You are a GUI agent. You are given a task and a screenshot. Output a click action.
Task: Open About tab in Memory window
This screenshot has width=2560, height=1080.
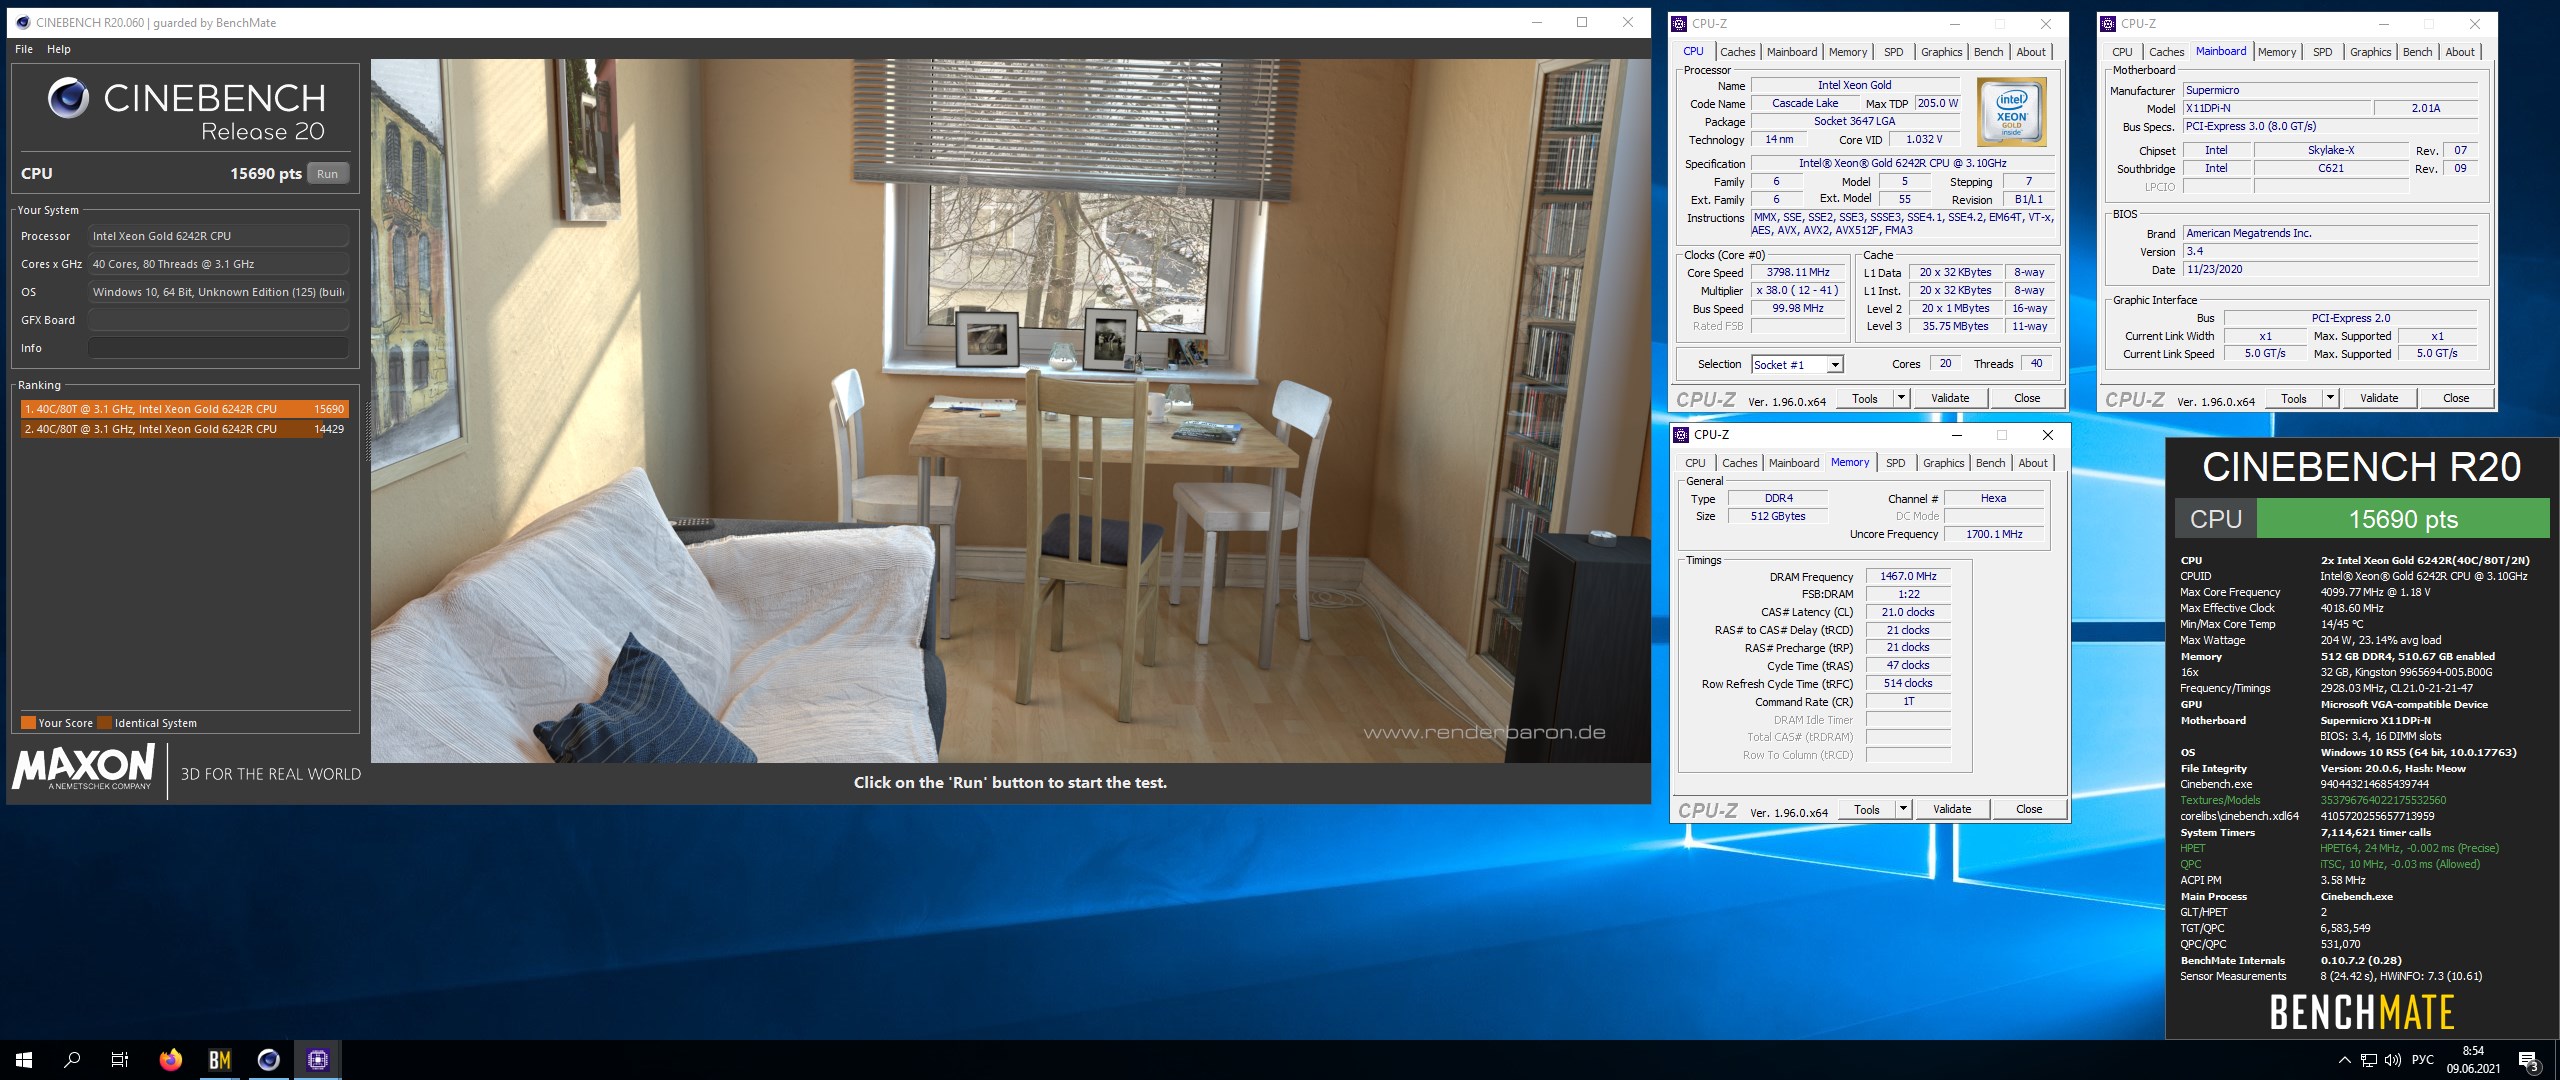coord(2033,463)
